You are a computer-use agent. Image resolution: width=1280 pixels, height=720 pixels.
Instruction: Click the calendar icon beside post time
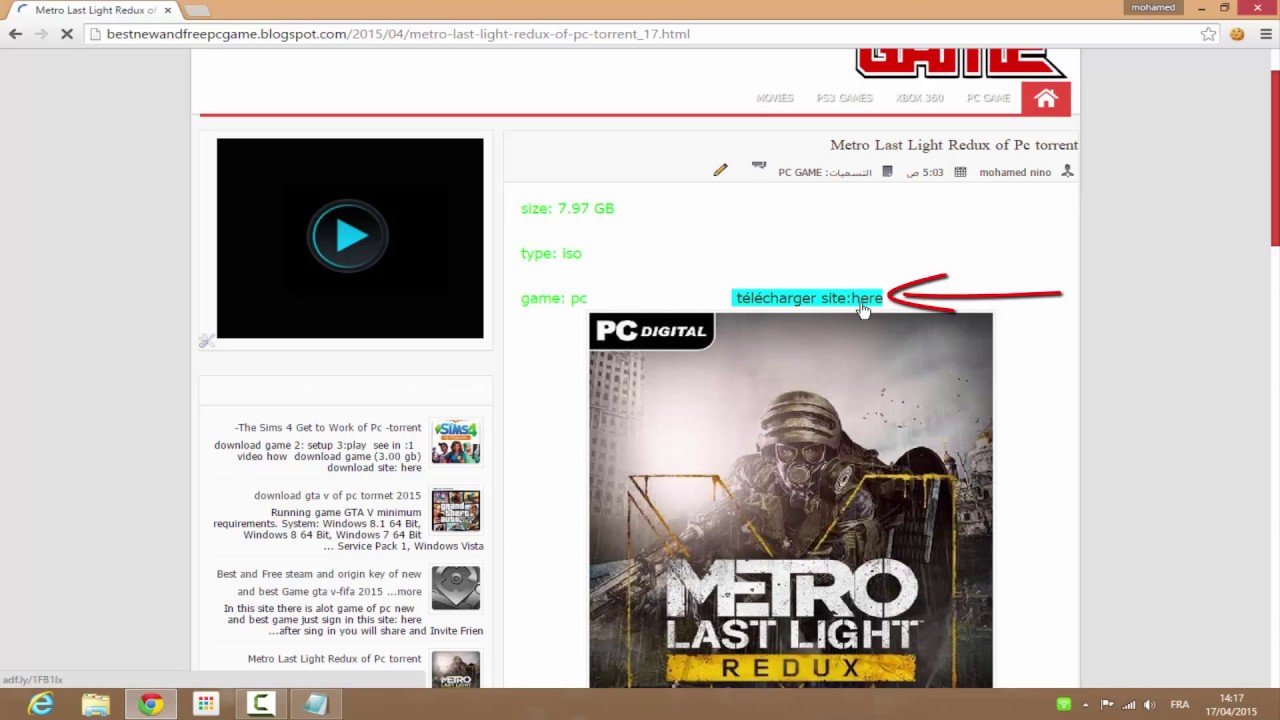tap(960, 172)
